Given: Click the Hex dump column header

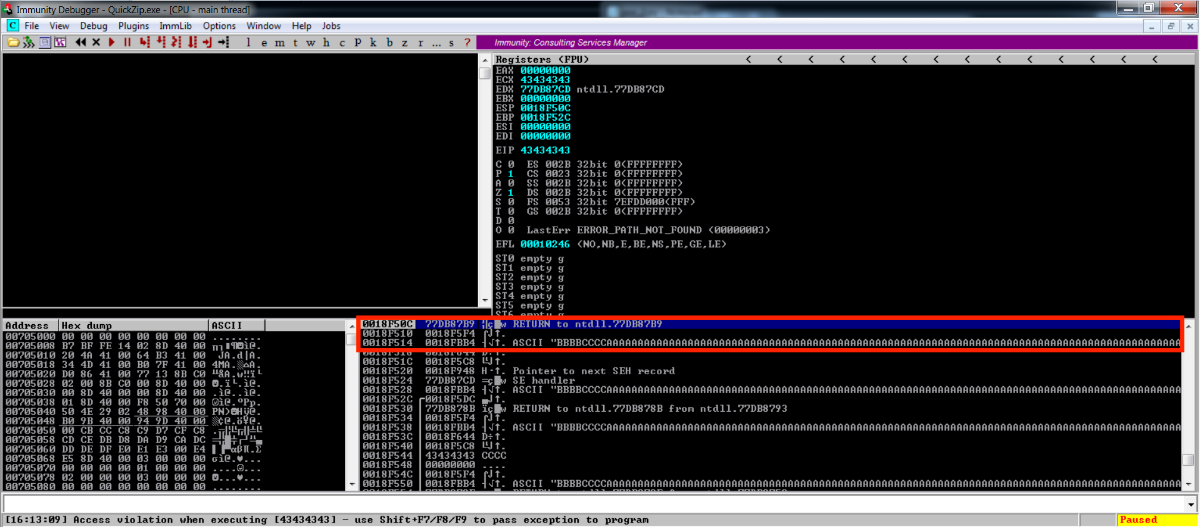Looking at the screenshot, I should [x=132, y=325].
